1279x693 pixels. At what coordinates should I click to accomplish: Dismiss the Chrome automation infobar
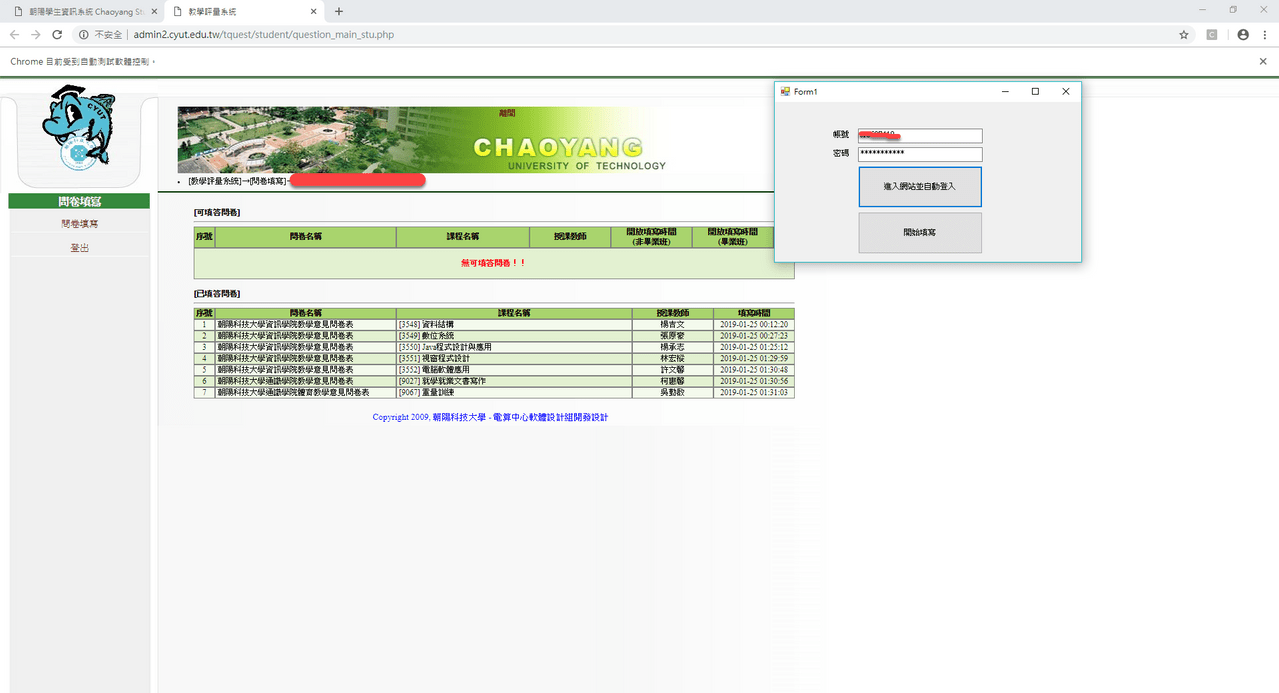coord(1263,61)
